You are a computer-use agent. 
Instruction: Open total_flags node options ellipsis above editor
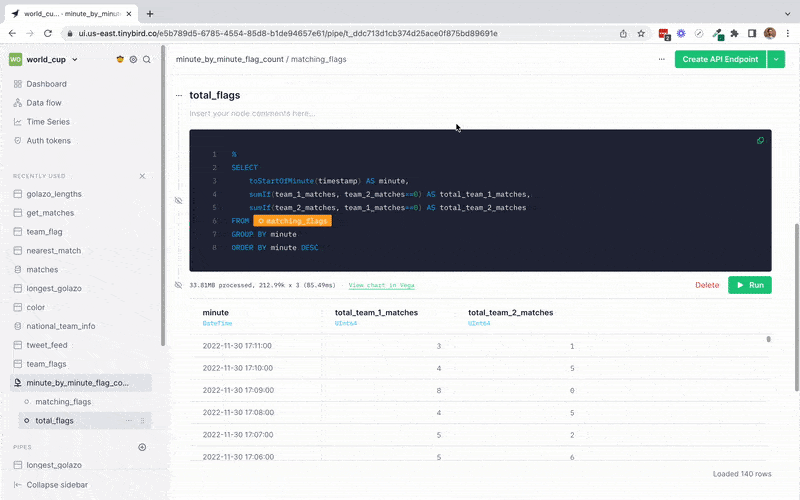[179, 96]
